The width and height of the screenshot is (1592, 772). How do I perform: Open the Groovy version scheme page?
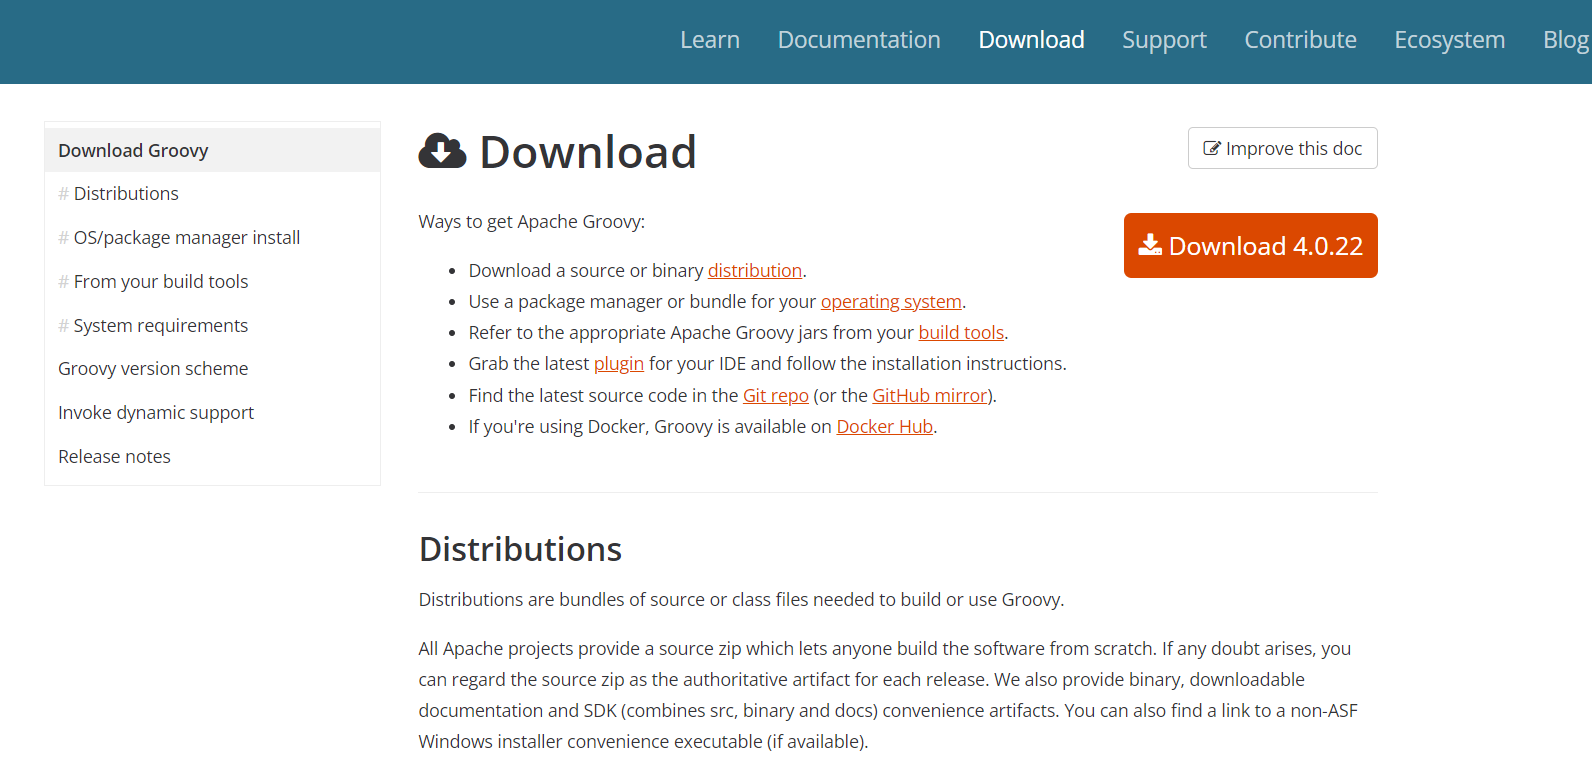pos(153,369)
